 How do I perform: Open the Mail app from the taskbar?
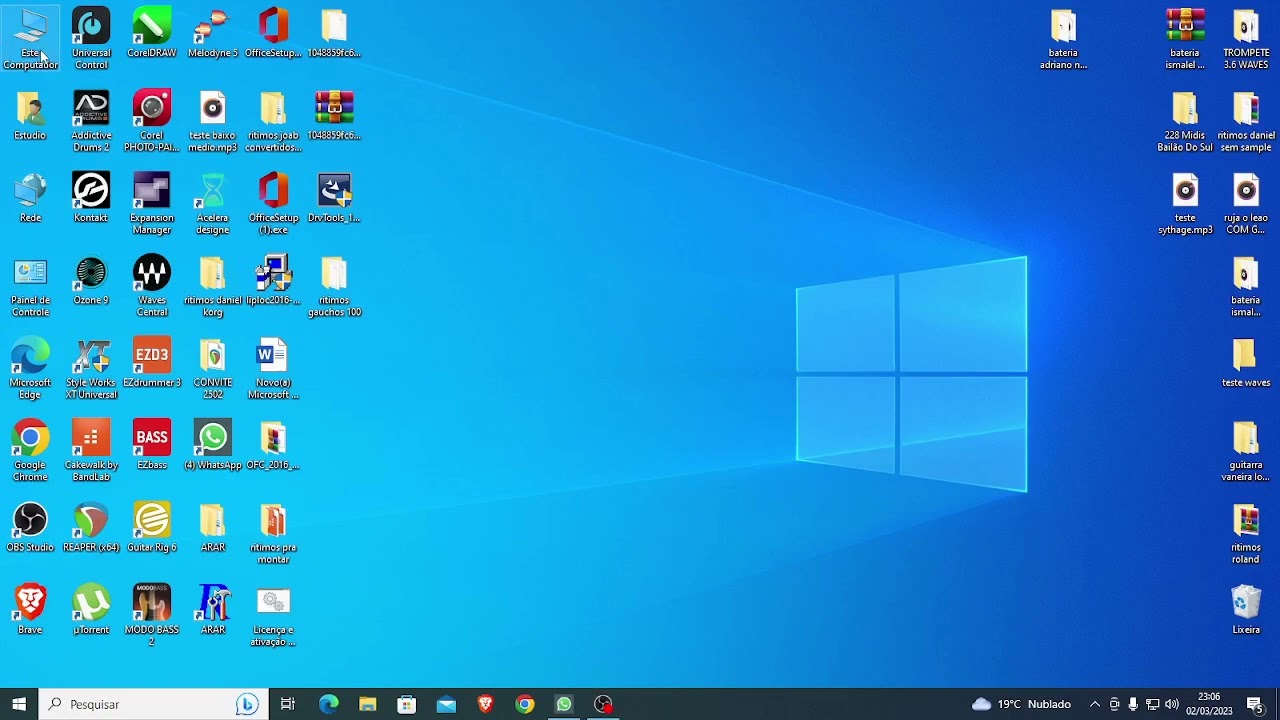(x=446, y=704)
